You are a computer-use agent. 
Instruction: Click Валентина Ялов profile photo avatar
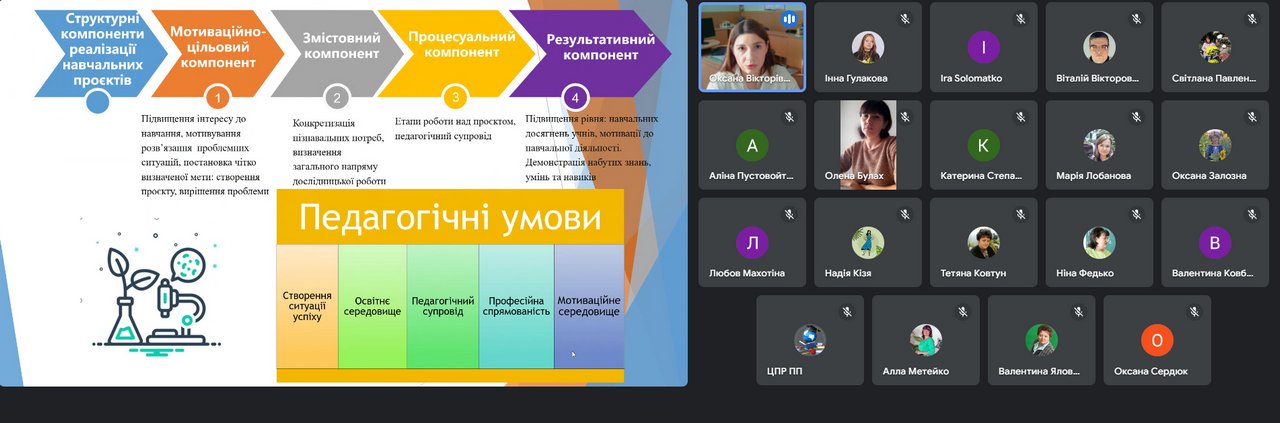pyautogui.click(x=1042, y=341)
